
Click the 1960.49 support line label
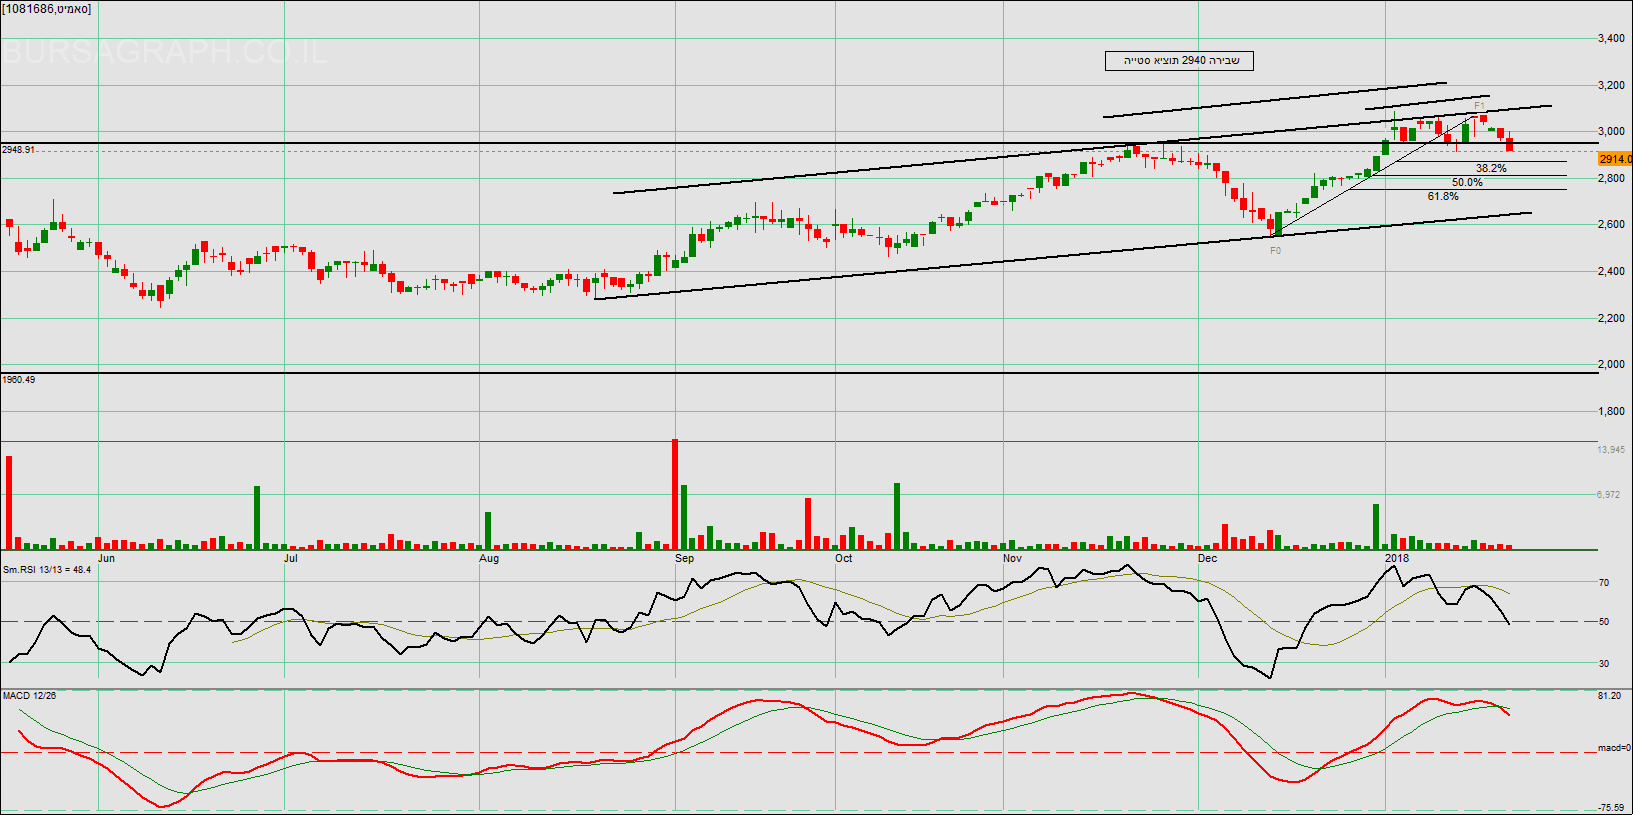[x=19, y=380]
